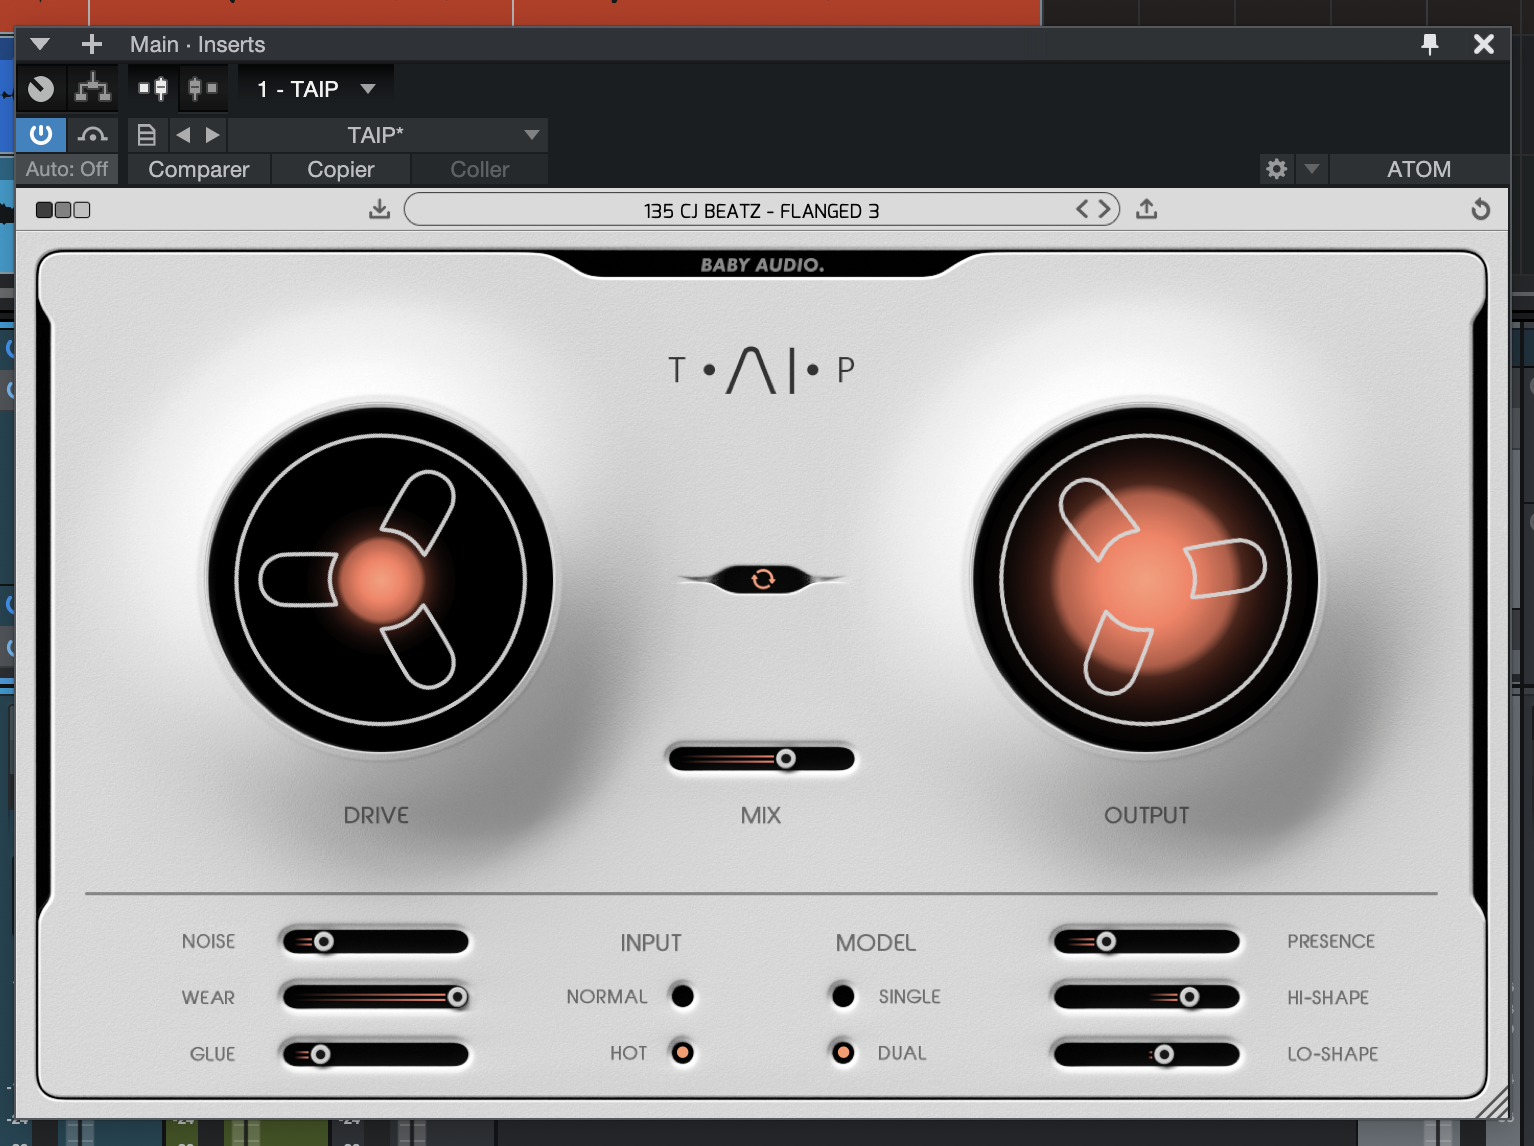The height and width of the screenshot is (1146, 1534).
Task: Select the ATOM controller field
Action: tap(1419, 169)
